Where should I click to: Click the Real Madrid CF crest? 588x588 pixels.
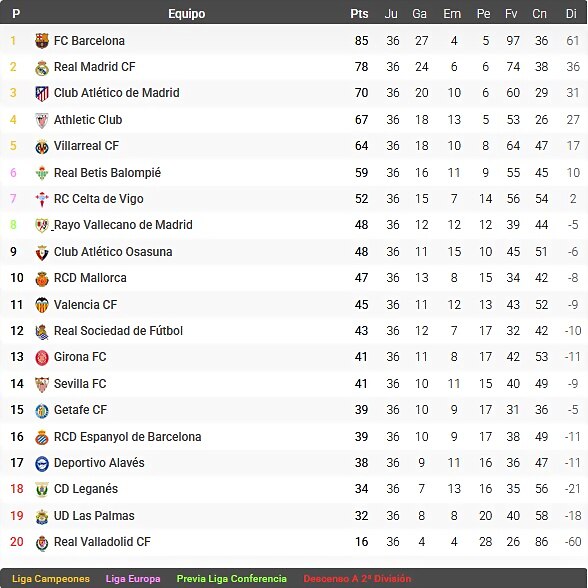pos(42,68)
